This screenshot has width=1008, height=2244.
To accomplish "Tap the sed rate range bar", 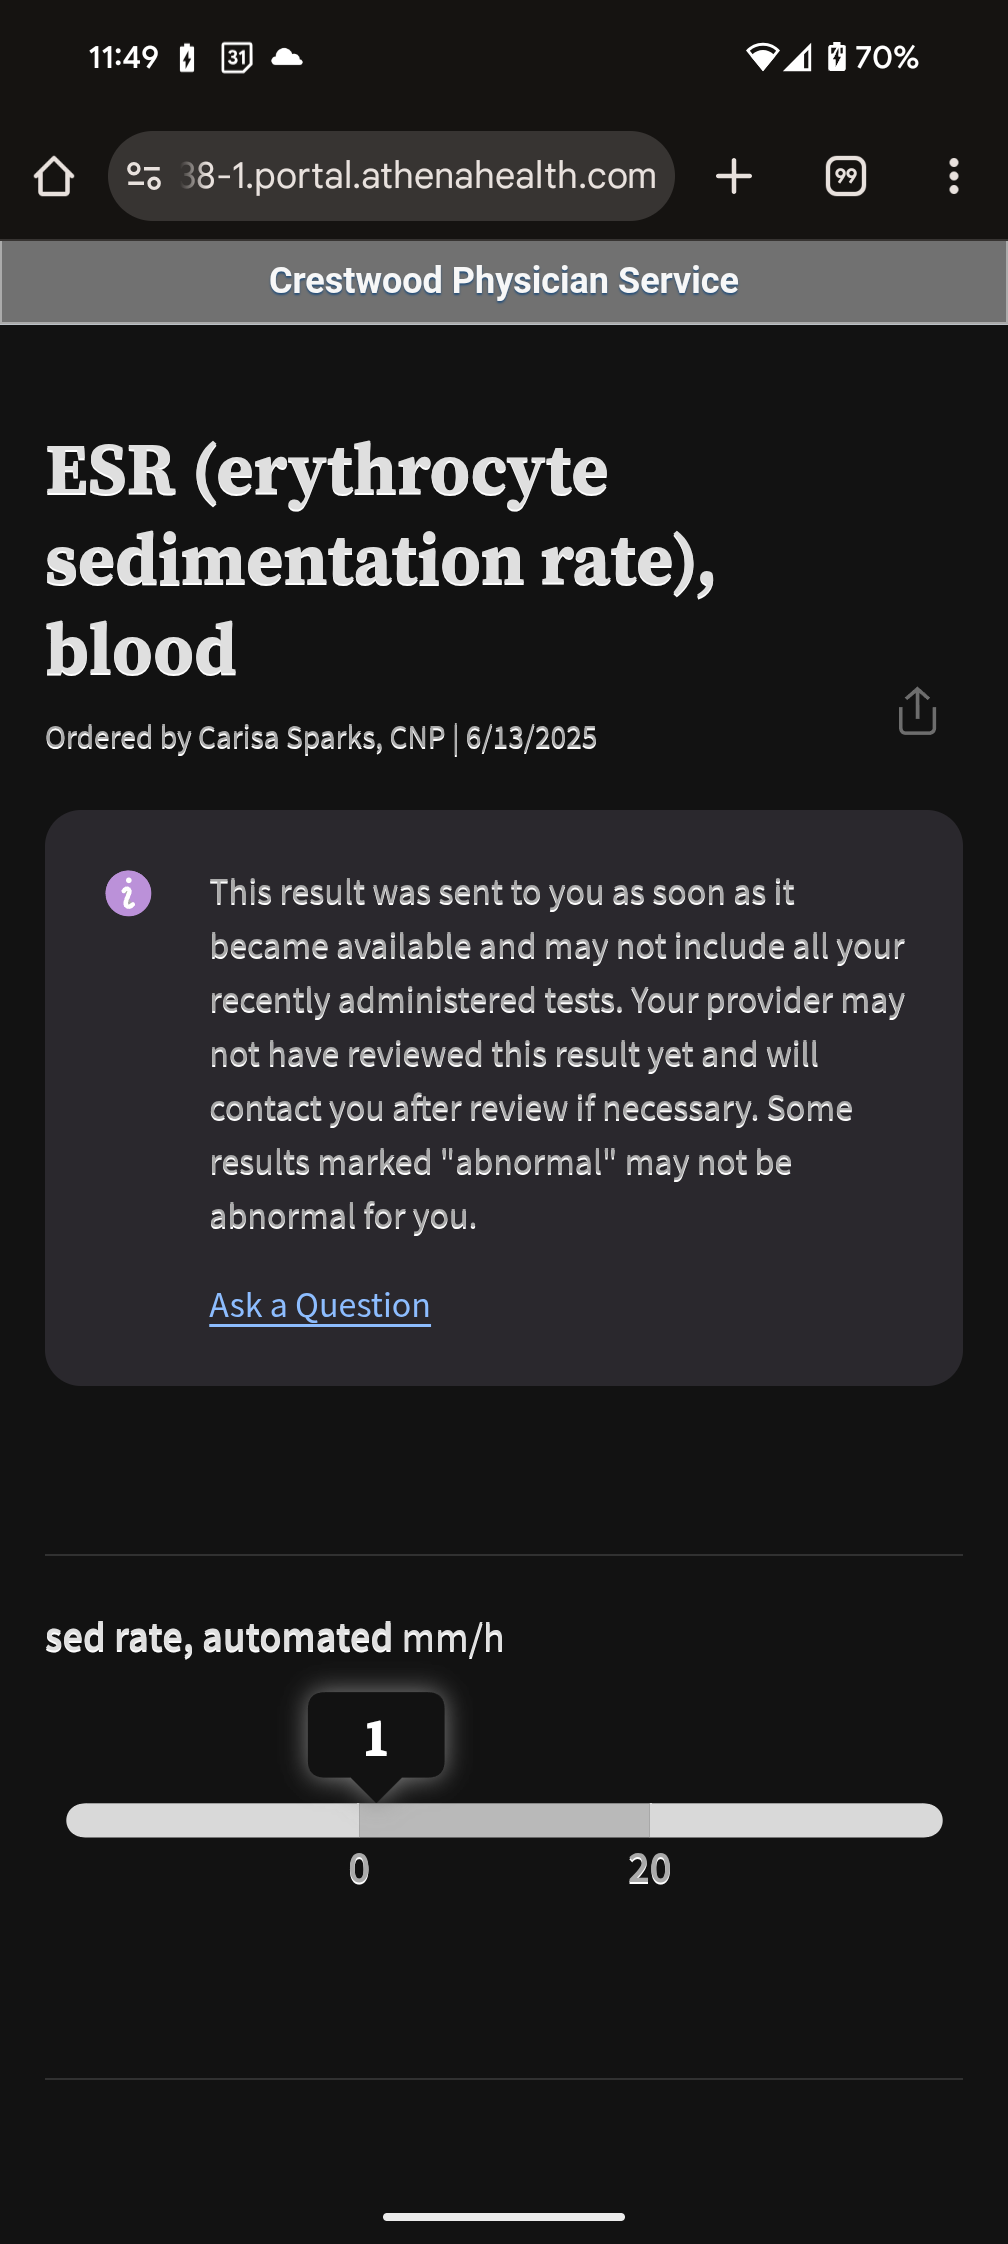I will point(504,1820).
